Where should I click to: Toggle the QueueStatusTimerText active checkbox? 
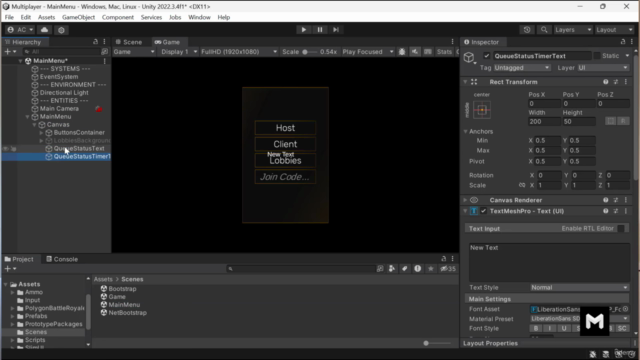(x=487, y=56)
